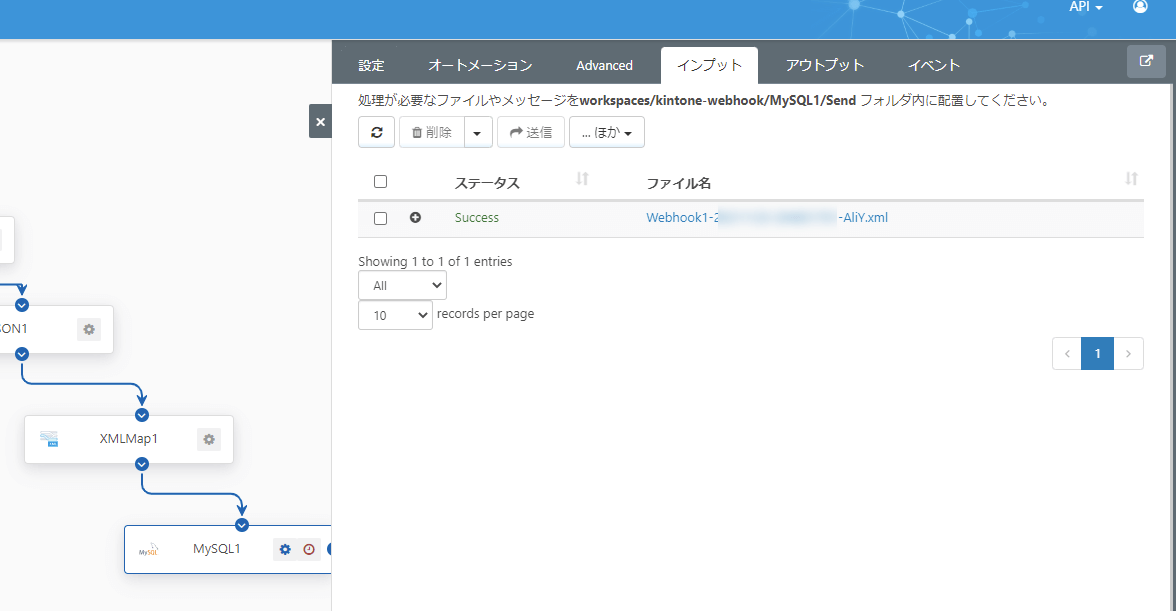Switch to the オートメーション tab

click(x=480, y=65)
